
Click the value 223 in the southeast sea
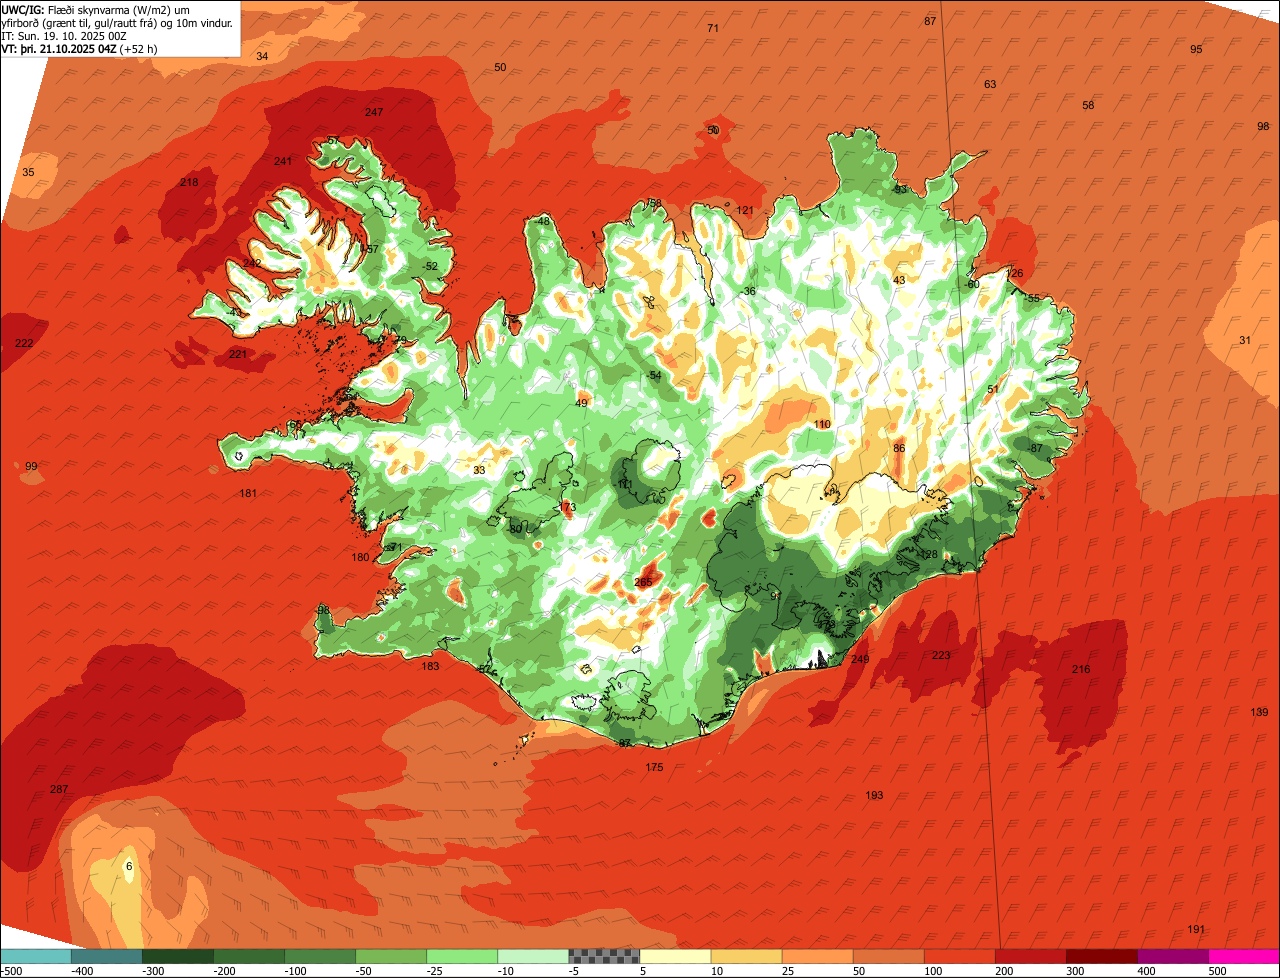[x=941, y=655]
